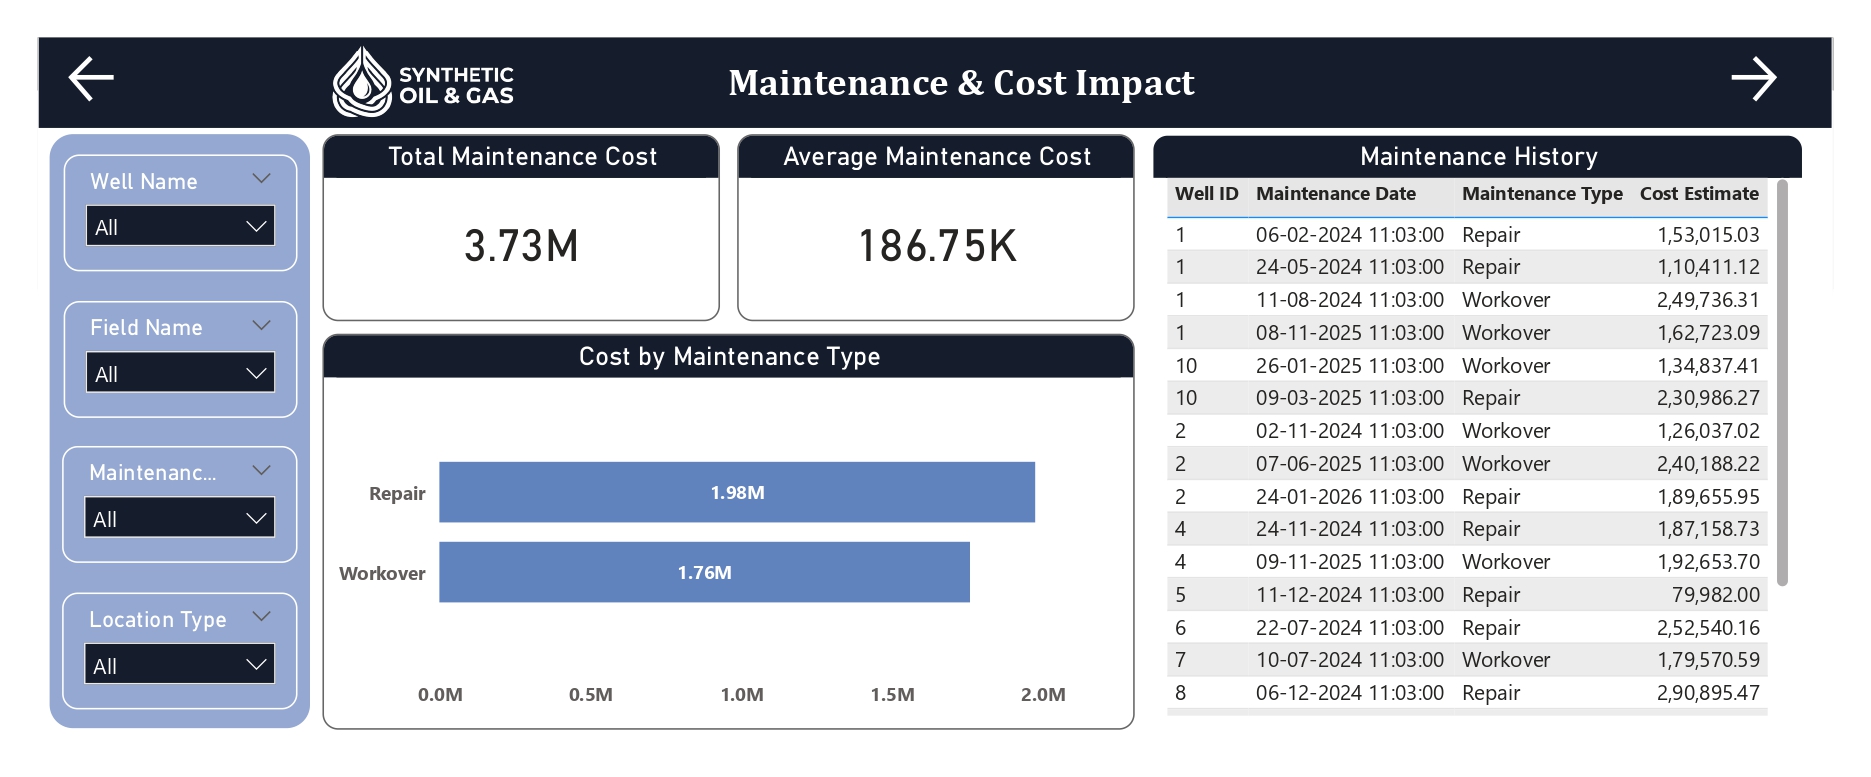Click date cell 22-07-2024 11:03:00
The height and width of the screenshot is (777, 1871).
(1350, 628)
